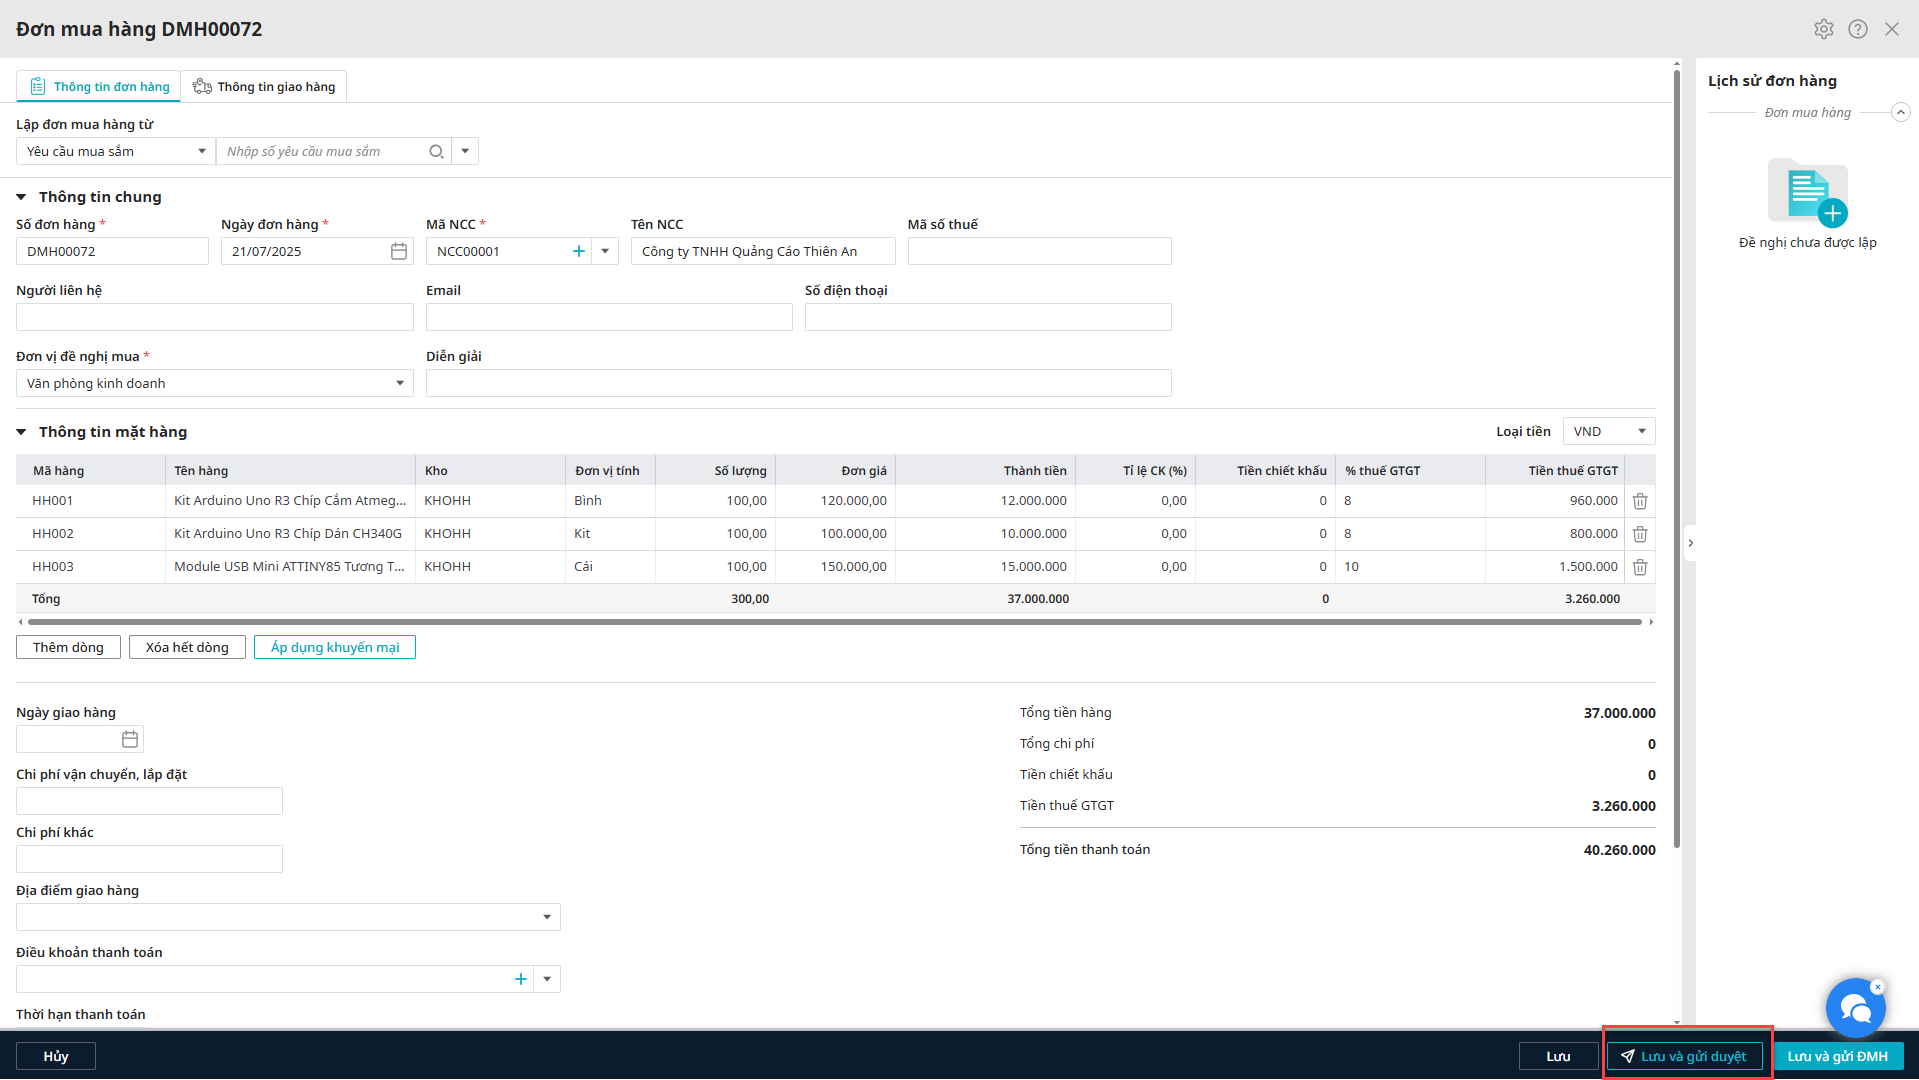Open calendar picker for Ngày đơn hàng

click(x=399, y=251)
